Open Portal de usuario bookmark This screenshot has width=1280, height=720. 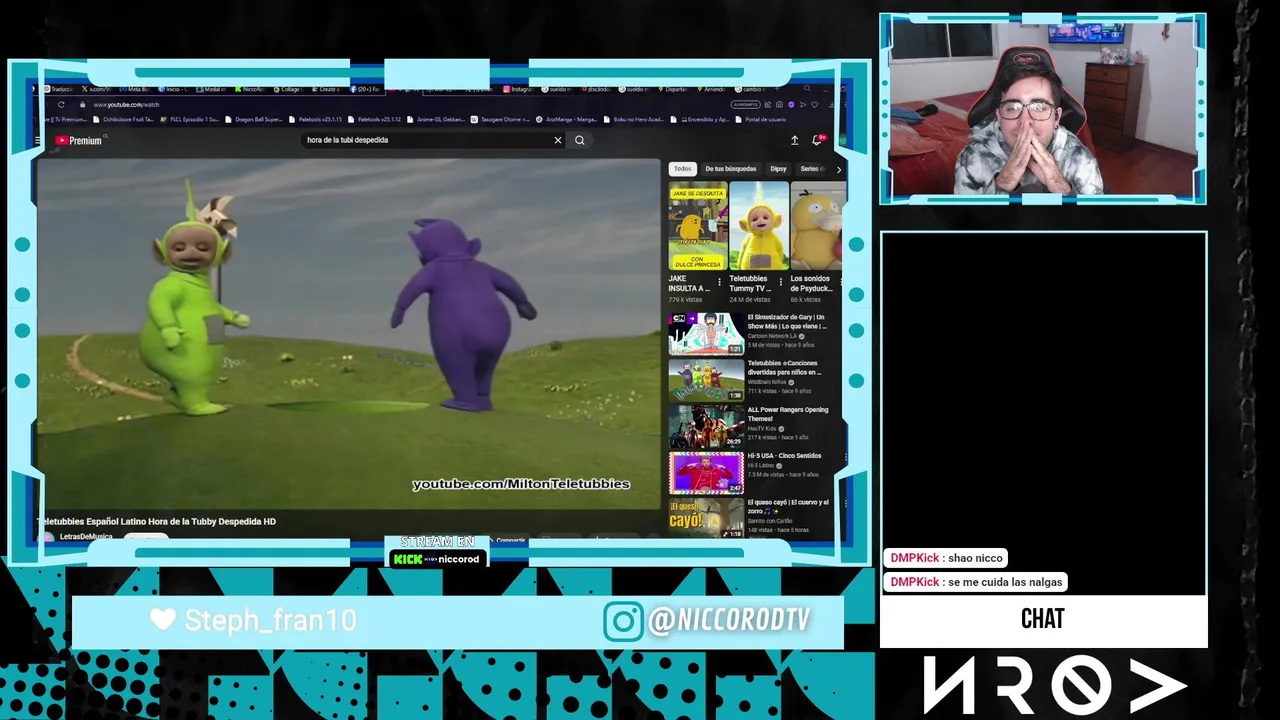(760, 119)
